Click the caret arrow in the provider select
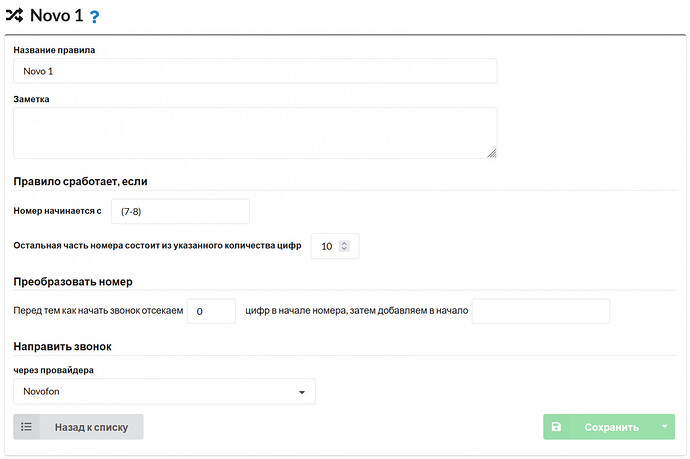The width and height of the screenshot is (690, 459). point(302,392)
